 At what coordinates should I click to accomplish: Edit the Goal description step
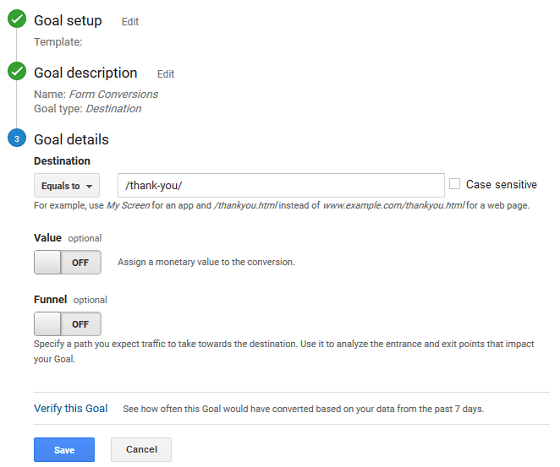(x=166, y=74)
